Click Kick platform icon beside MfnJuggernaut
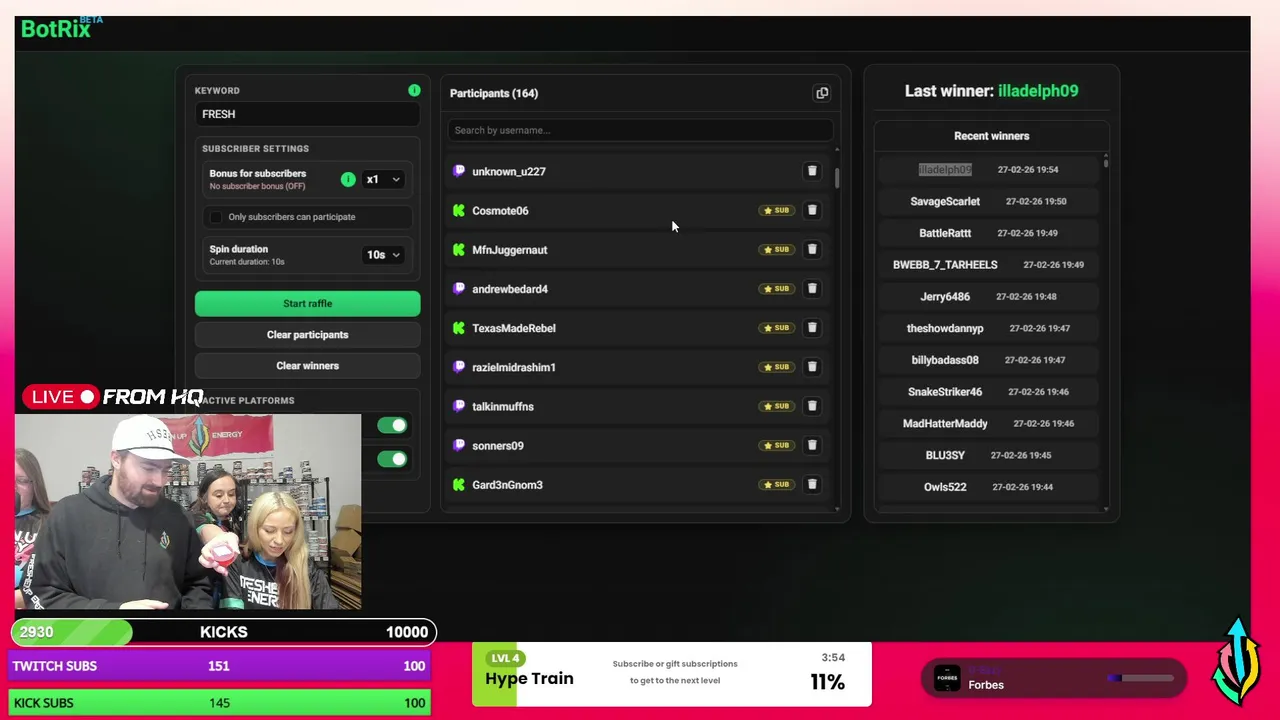The width and height of the screenshot is (1280, 720). click(x=459, y=249)
